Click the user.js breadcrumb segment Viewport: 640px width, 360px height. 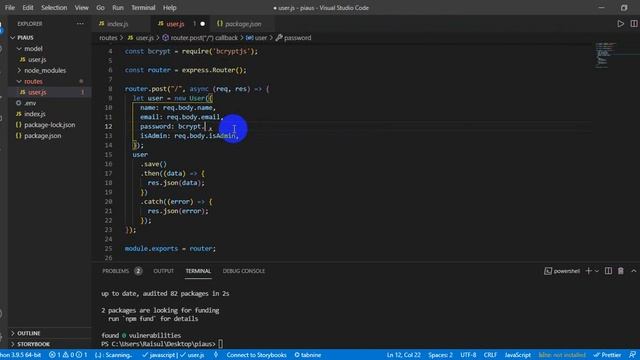(141, 38)
